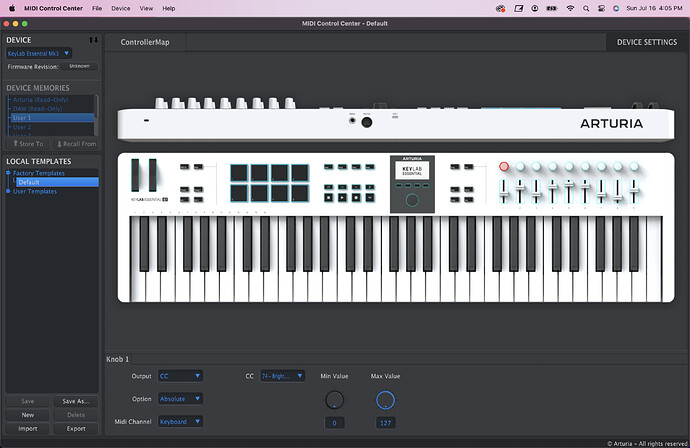Select the Default factory template
The width and height of the screenshot is (690, 448).
29,182
